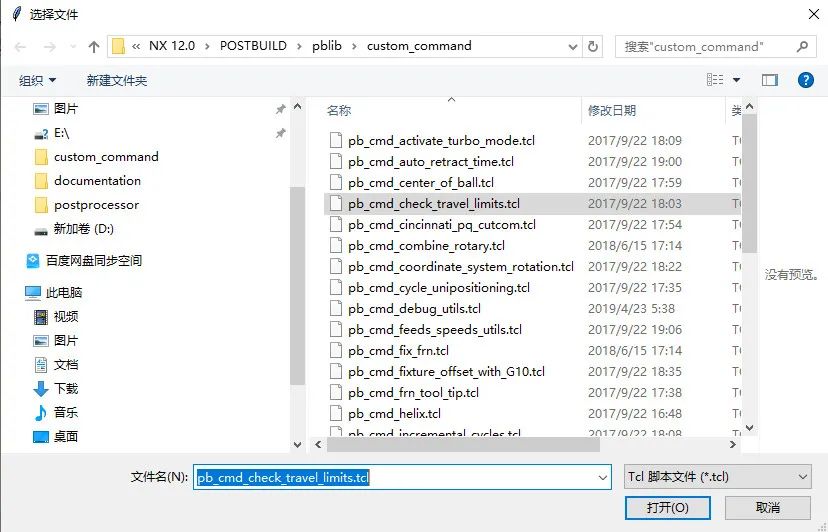This screenshot has height=532, width=828.
Task: Click file icon of pb_cmd_helix.tcl
Action: click(x=336, y=414)
